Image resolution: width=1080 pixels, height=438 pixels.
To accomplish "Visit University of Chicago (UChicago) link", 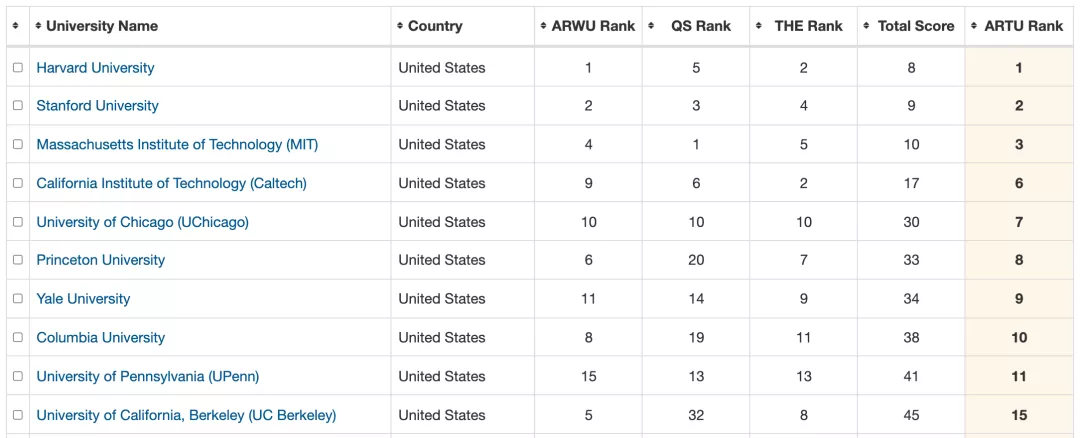I will pos(143,222).
